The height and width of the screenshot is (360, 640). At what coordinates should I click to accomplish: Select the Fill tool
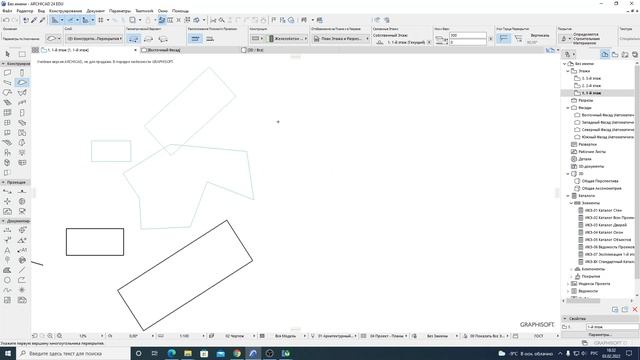pyautogui.click(x=7, y=270)
